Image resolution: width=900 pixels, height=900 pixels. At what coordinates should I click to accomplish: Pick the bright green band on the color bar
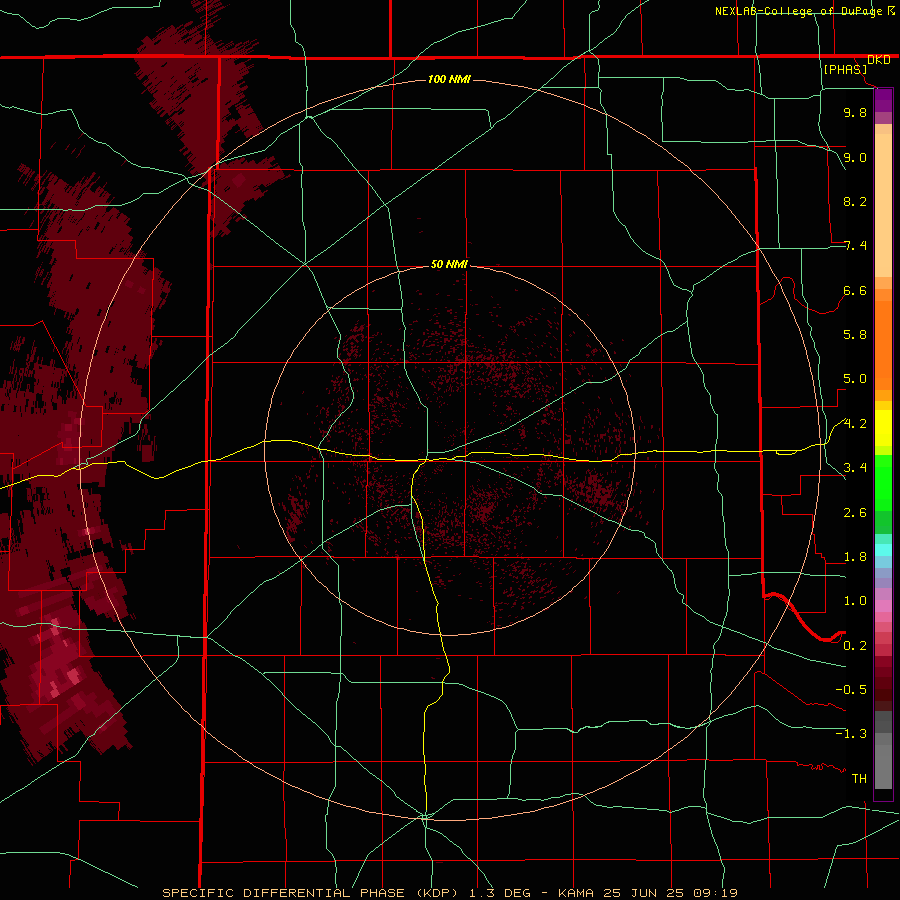tap(883, 483)
